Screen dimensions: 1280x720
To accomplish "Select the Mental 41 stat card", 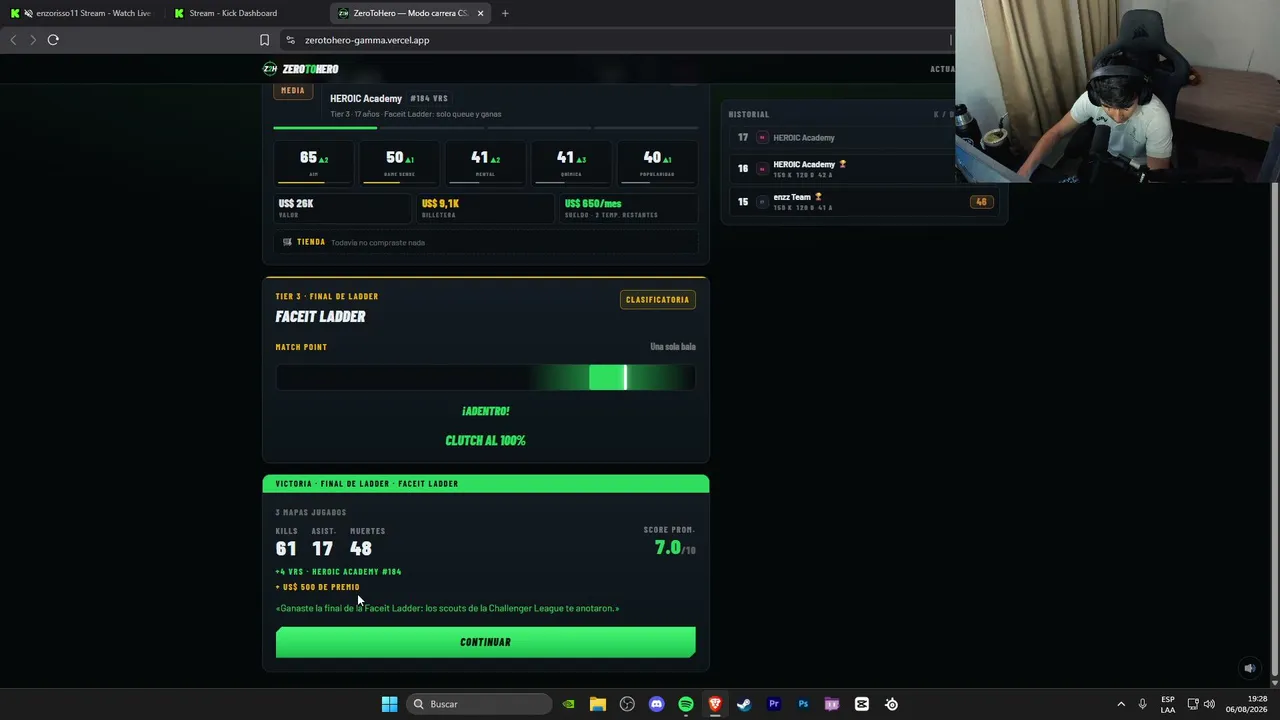I will 485,164.
